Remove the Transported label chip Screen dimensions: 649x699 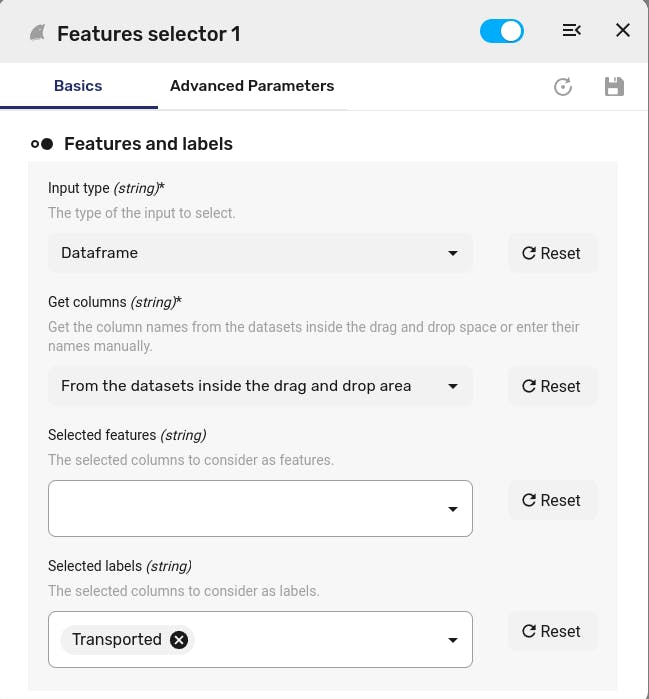tap(179, 640)
